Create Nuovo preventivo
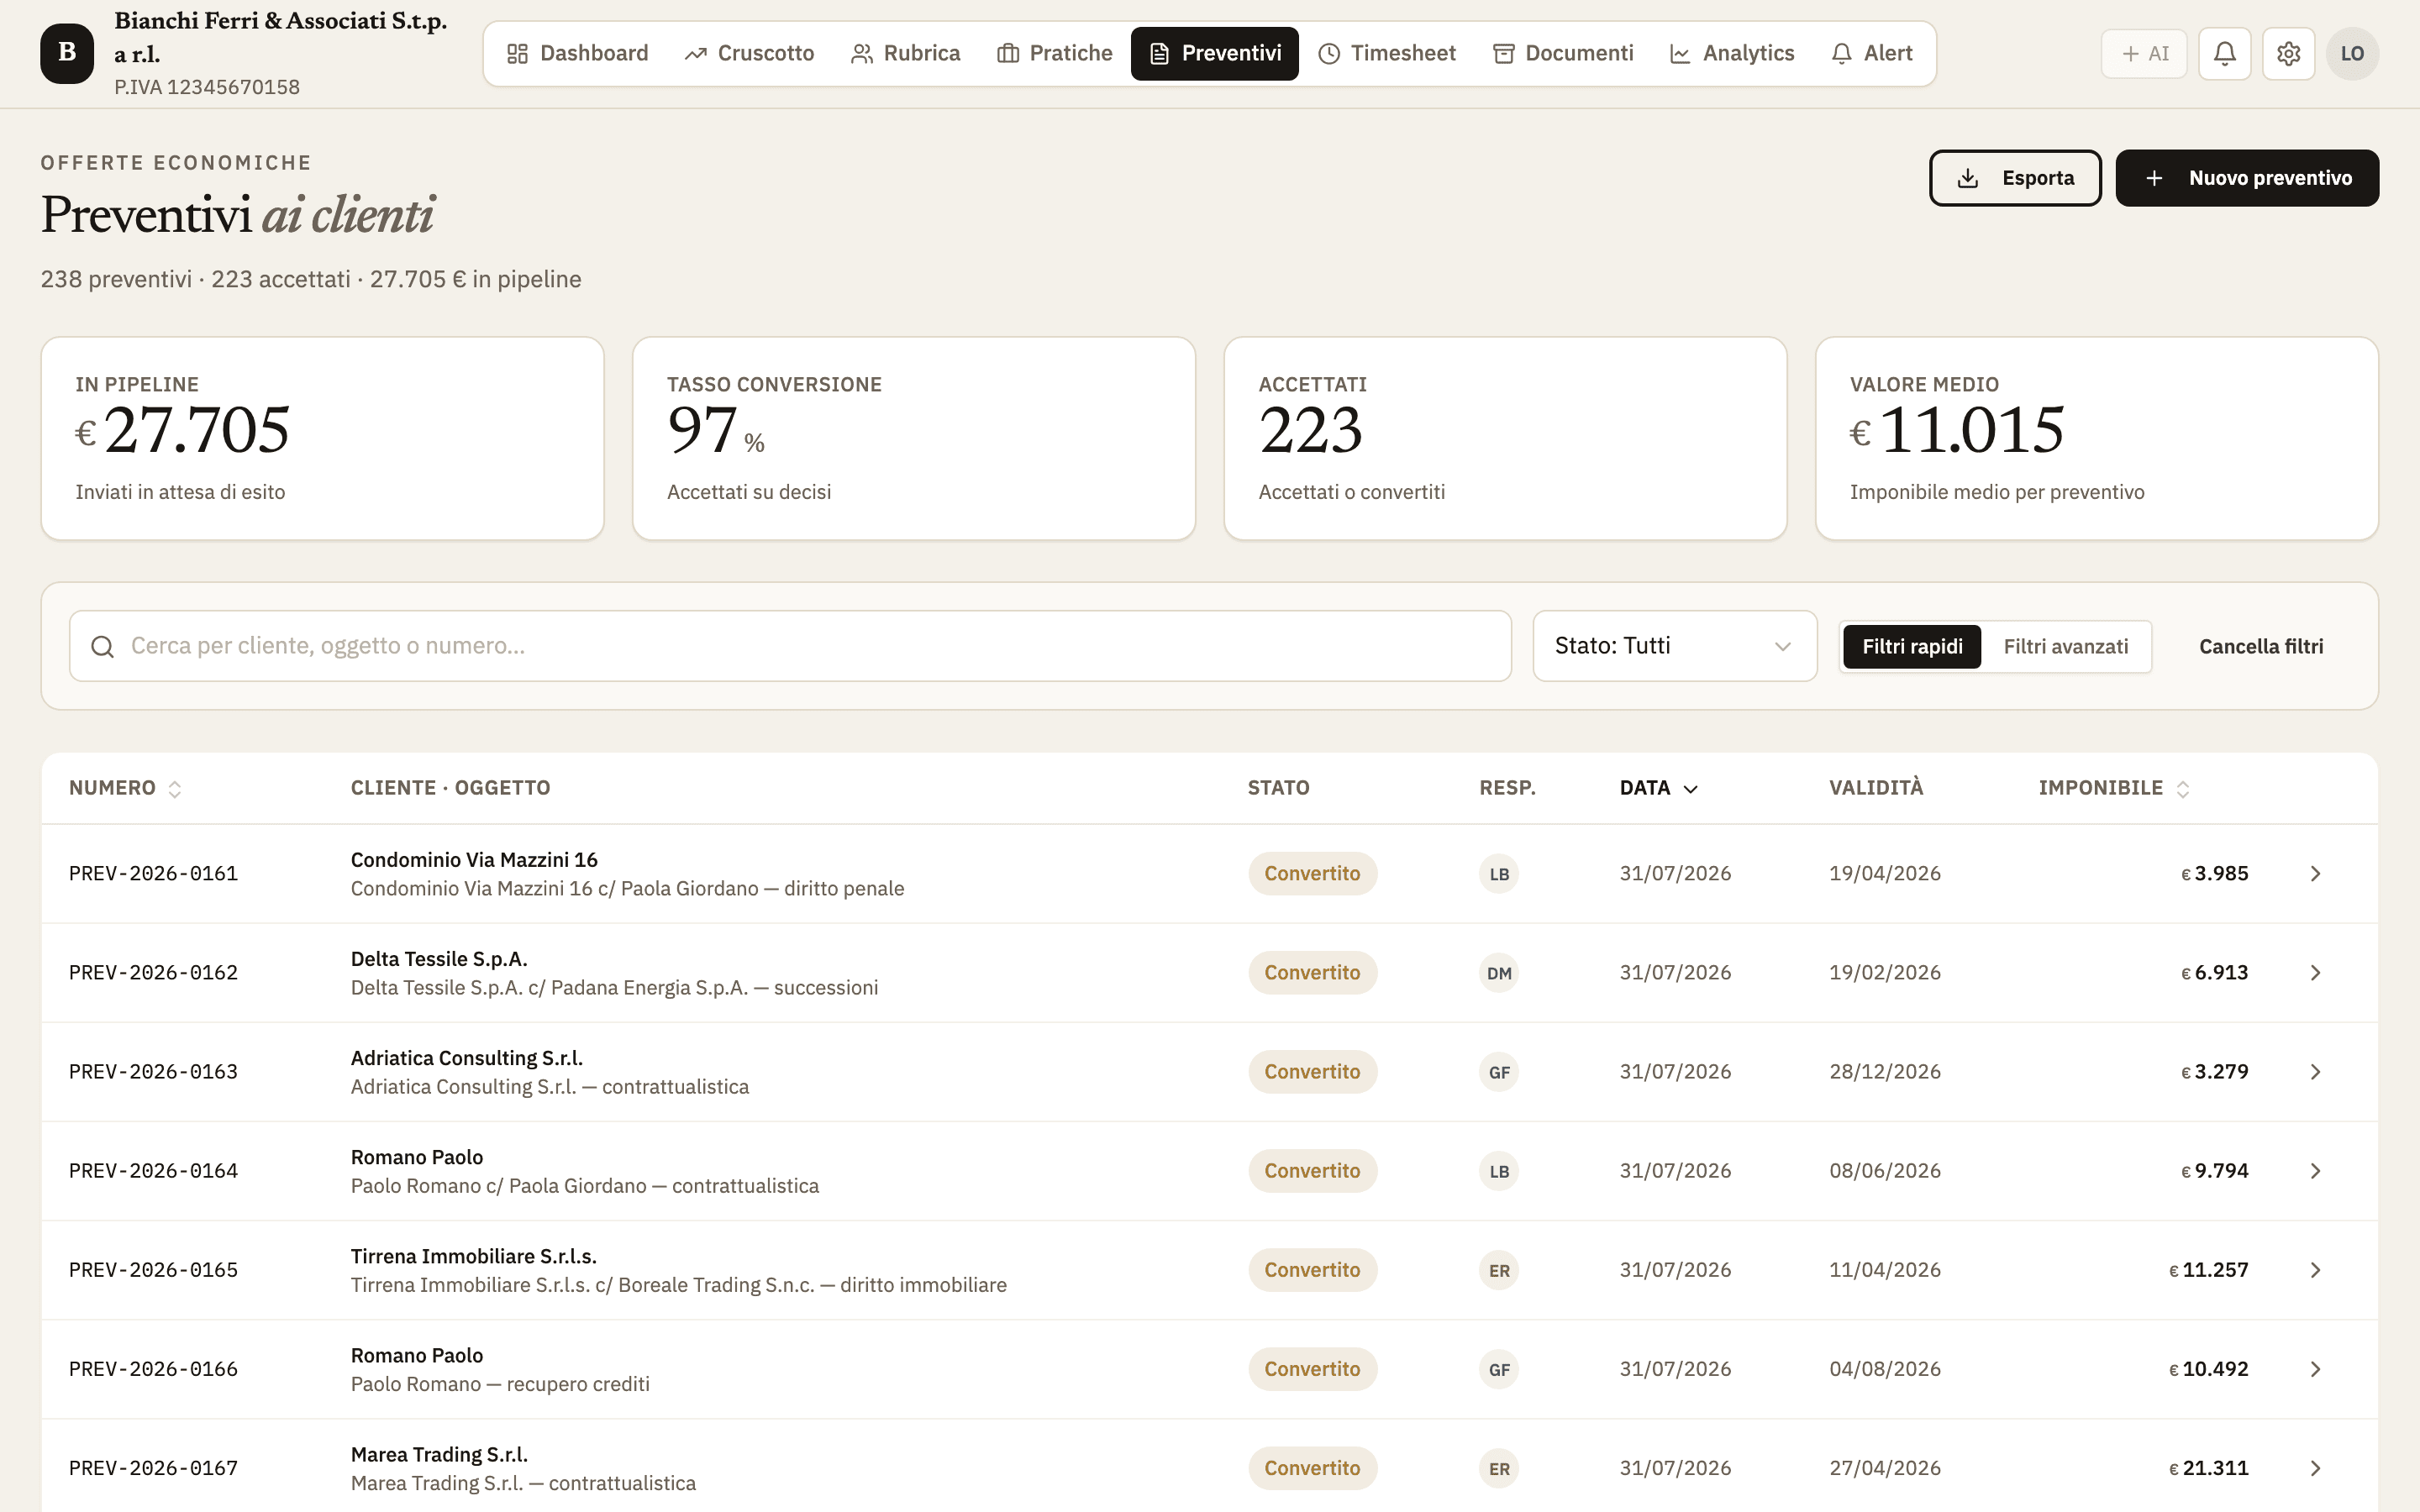2420x1512 pixels. click(2247, 178)
